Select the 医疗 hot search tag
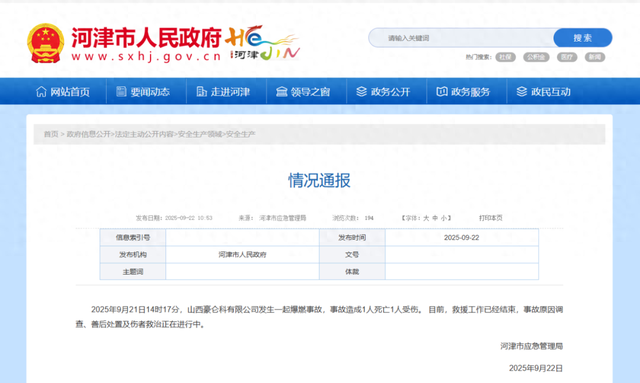 [567, 57]
